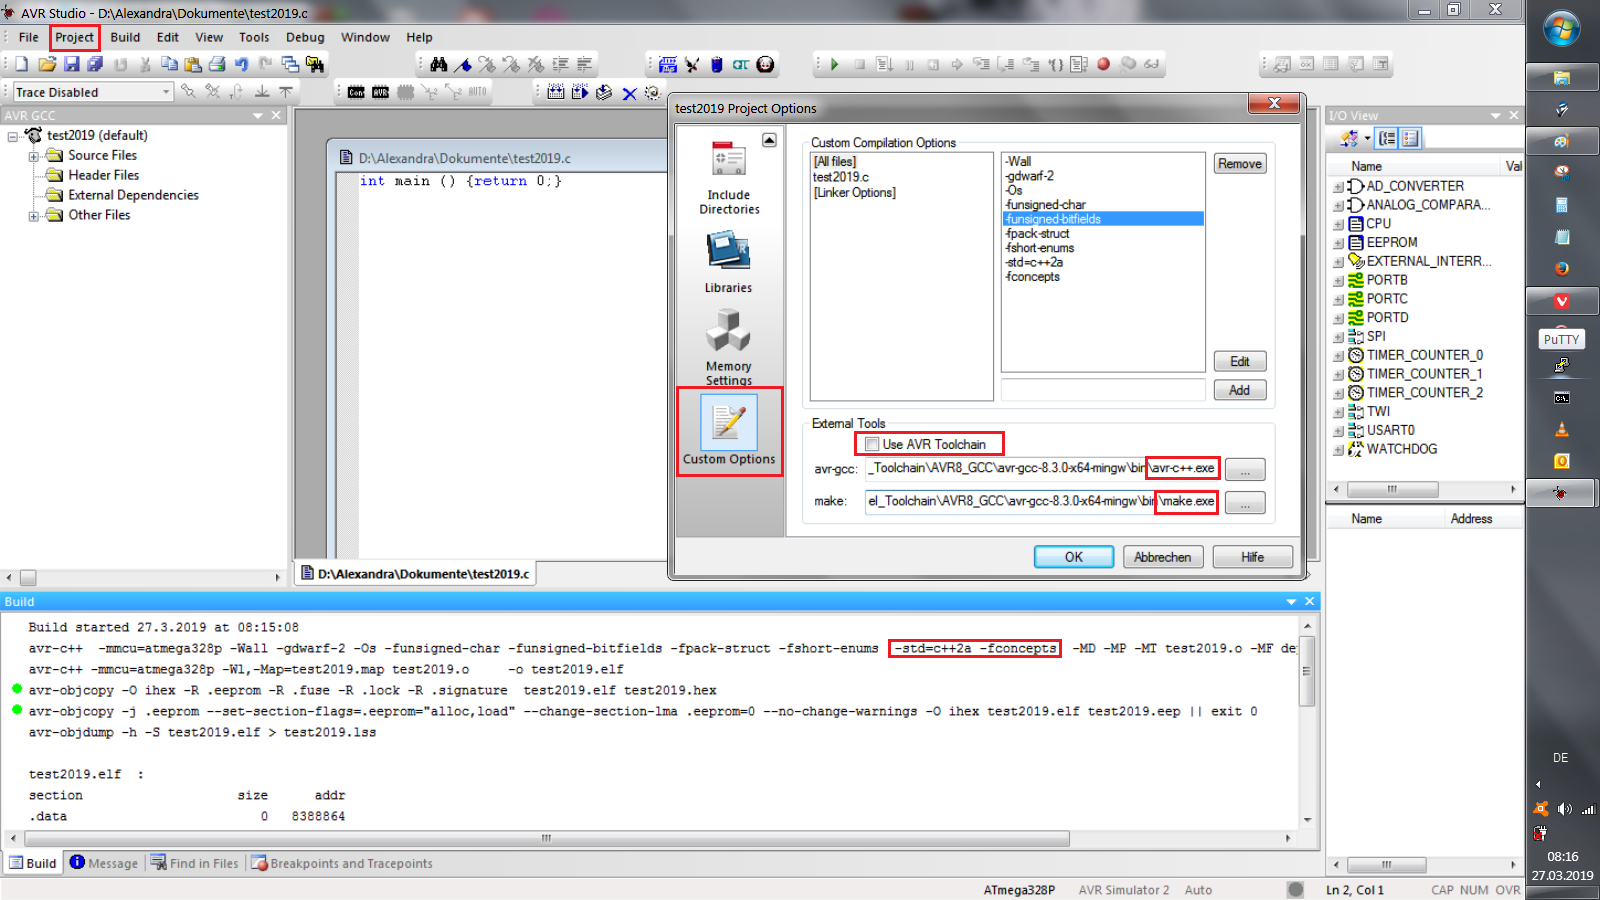Image resolution: width=1600 pixels, height=900 pixels.
Task: Expand the AD_CONVERTER node in I/O View
Action: coord(1338,187)
